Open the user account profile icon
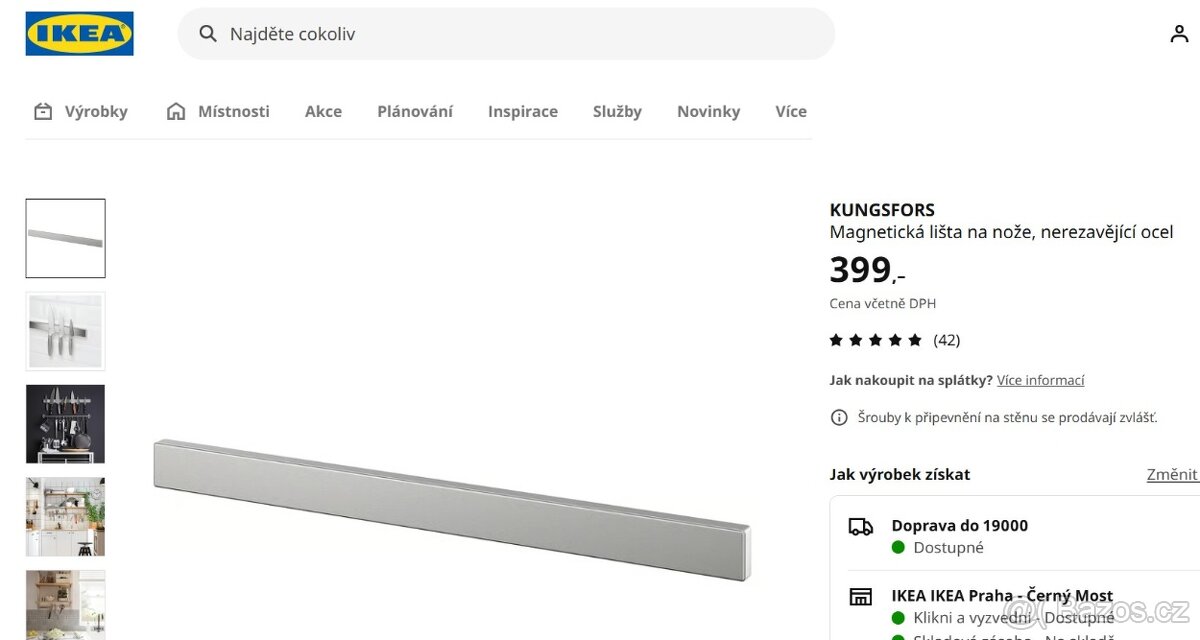 click(x=1179, y=34)
